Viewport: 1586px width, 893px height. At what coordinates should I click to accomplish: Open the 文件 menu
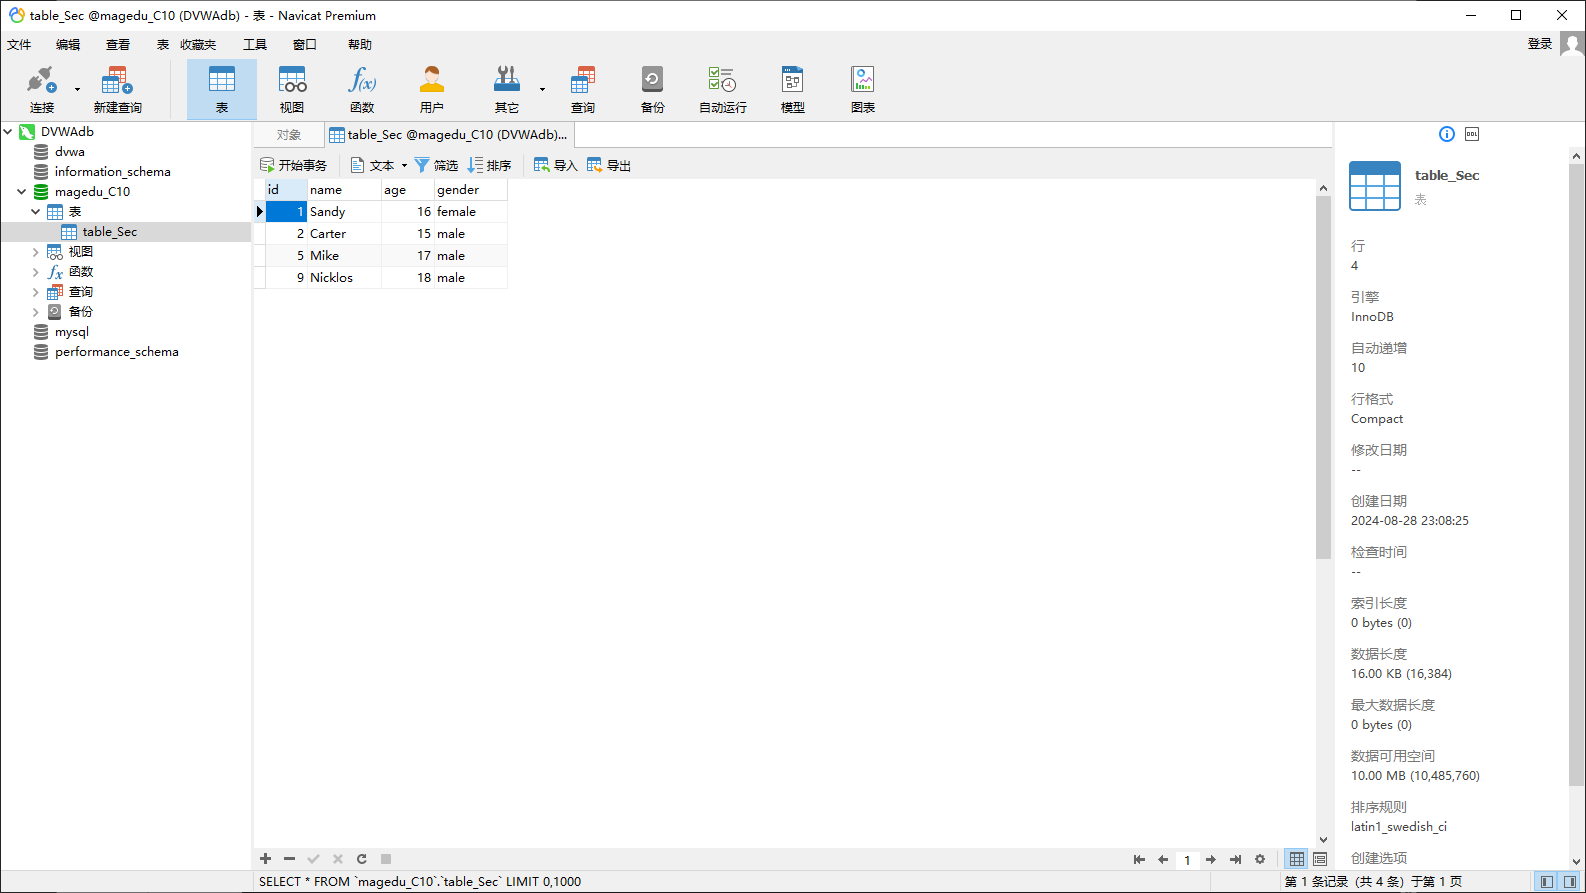point(19,45)
